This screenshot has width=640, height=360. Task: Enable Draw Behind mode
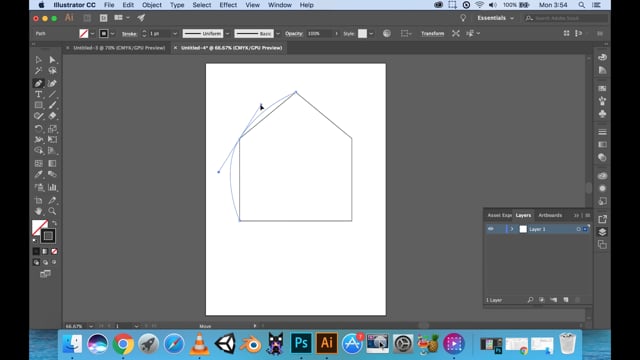45,262
